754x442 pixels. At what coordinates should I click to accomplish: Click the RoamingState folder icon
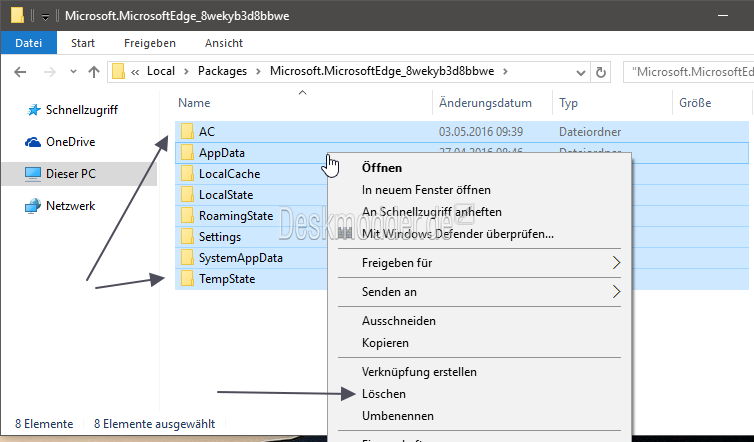pyautogui.click(x=187, y=215)
